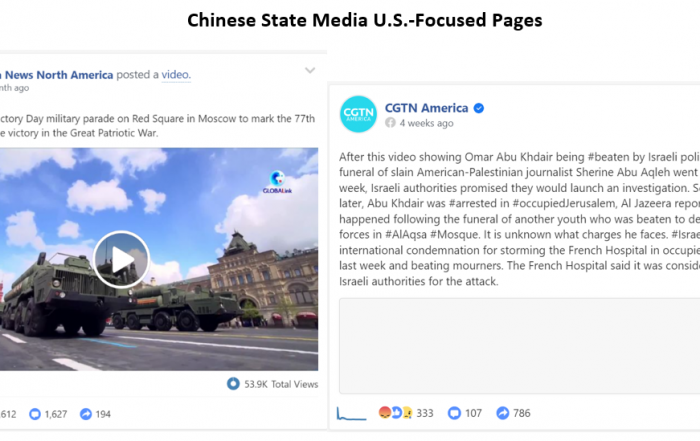Click share icon showing 194
This screenshot has height=441, width=700.
tap(86, 414)
